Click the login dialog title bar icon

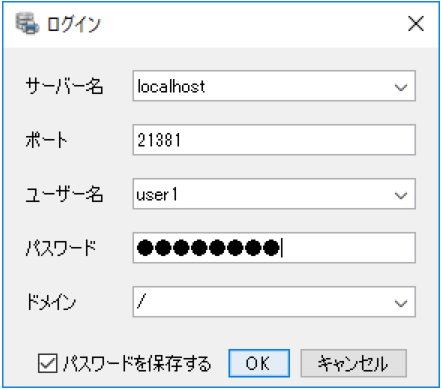27,23
